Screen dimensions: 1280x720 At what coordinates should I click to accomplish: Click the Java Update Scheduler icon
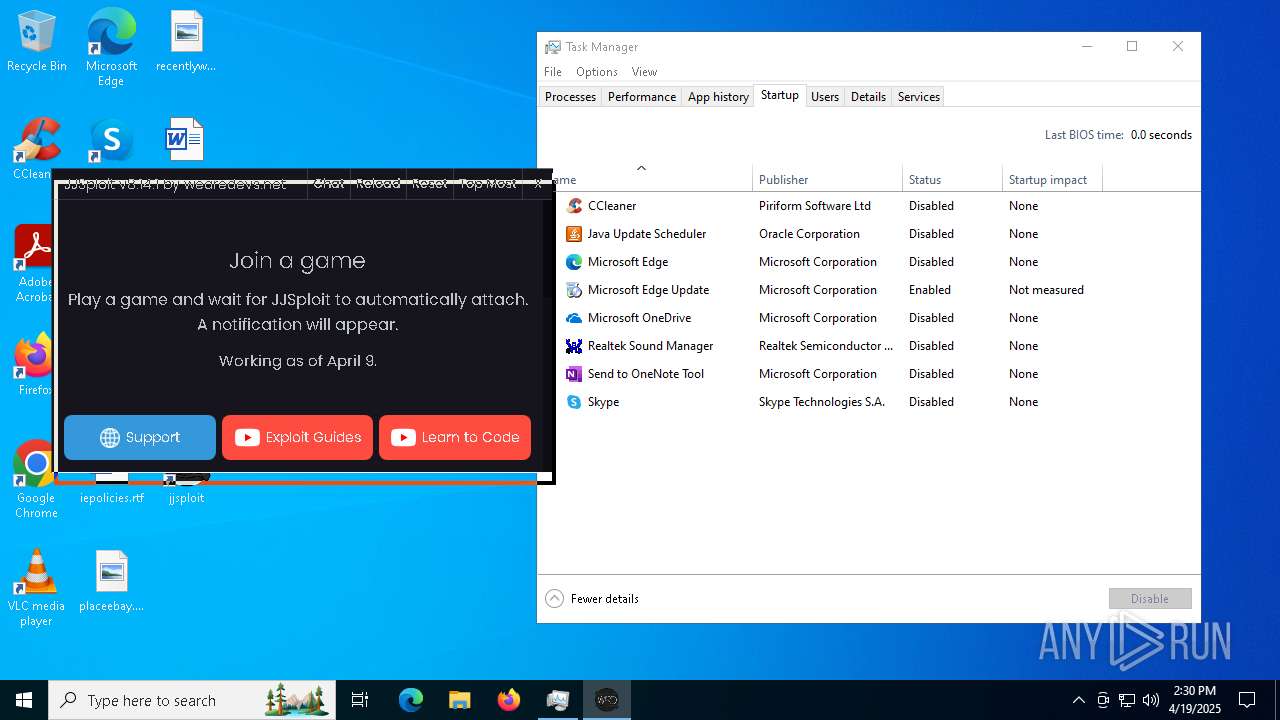(574, 234)
